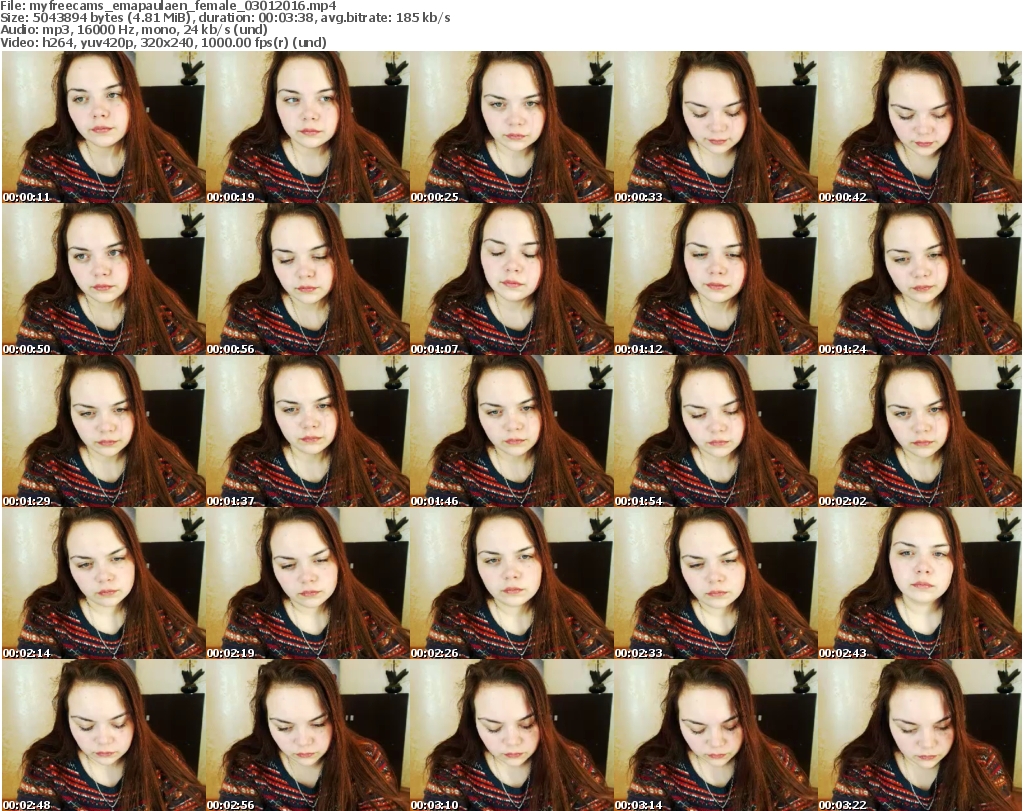The image size is (1024, 811).
Task: Pick the preview frame at 00:01:46
Action: coord(511,432)
